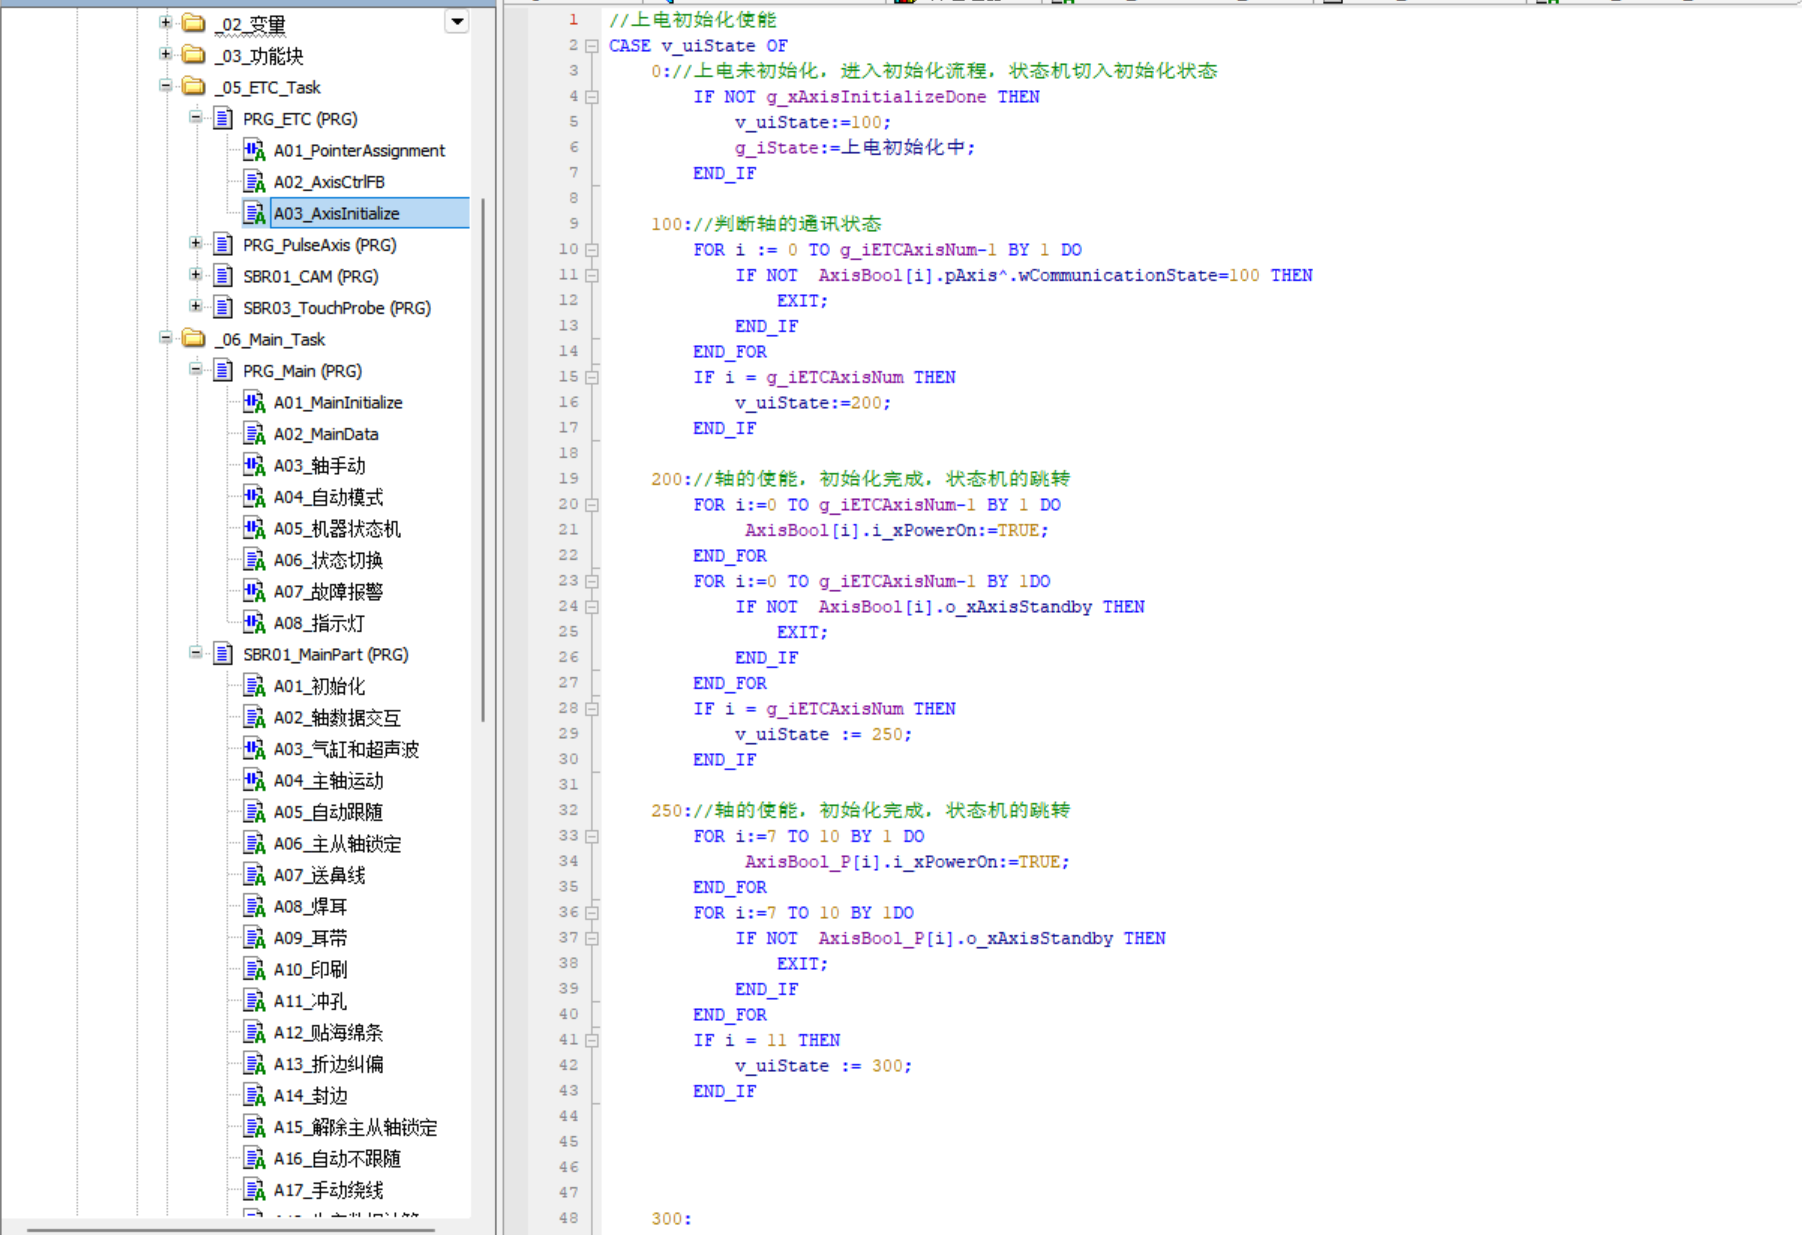Click the SBR01_CAM program icon

224,276
